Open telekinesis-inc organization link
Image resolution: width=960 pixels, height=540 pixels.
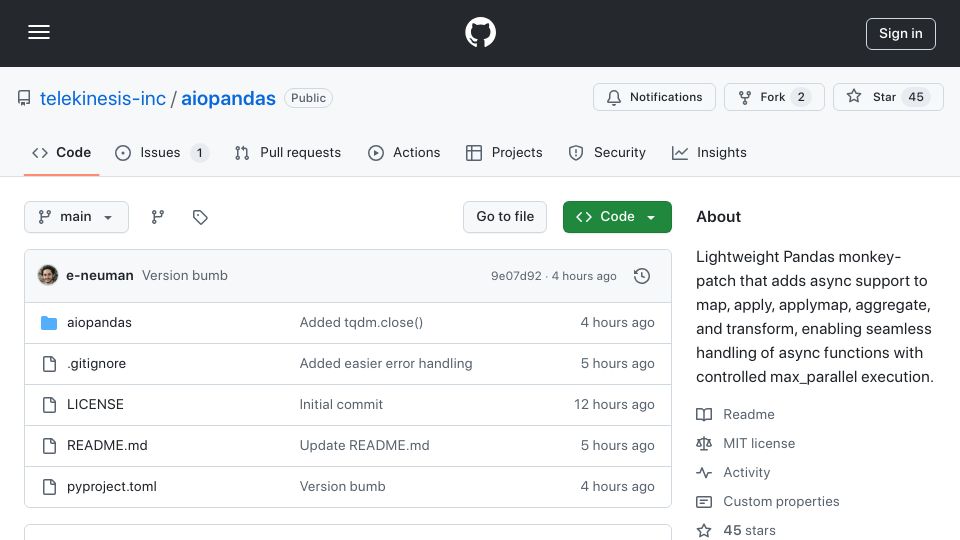point(103,98)
